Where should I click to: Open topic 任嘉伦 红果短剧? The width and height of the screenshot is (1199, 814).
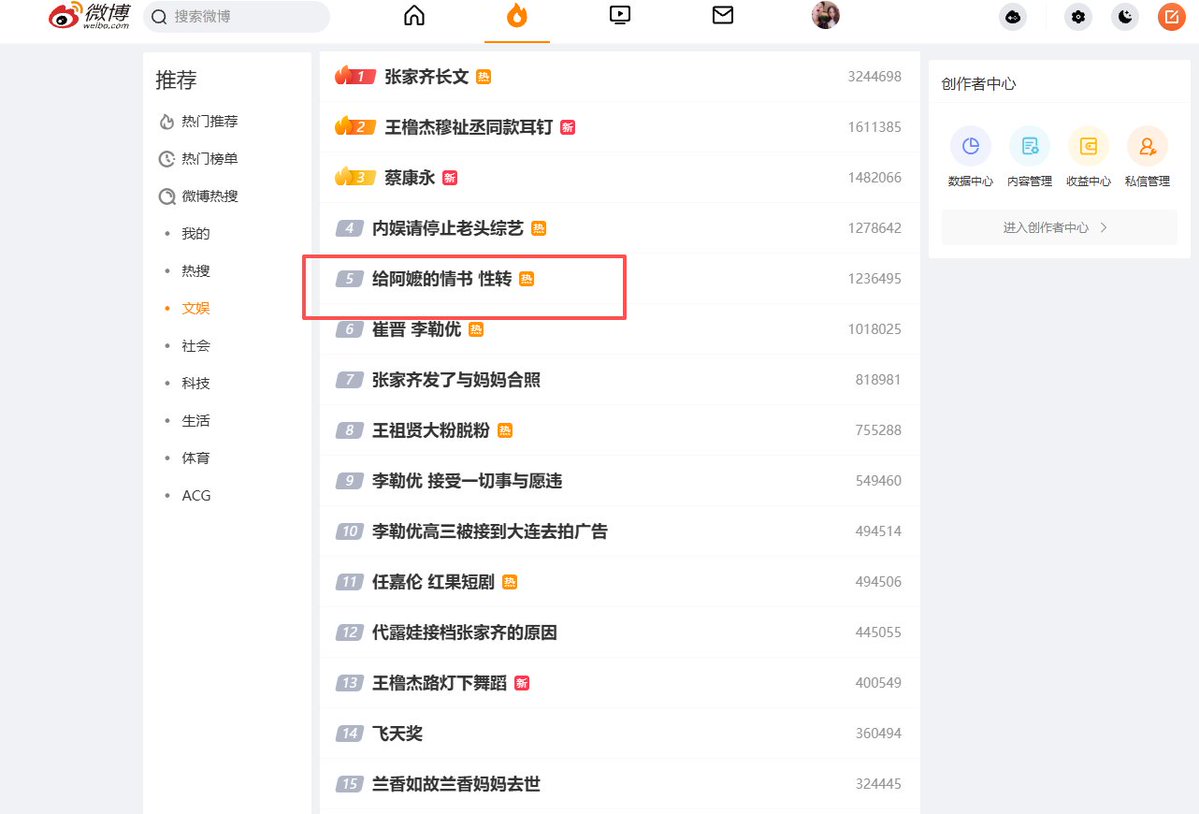tap(433, 582)
